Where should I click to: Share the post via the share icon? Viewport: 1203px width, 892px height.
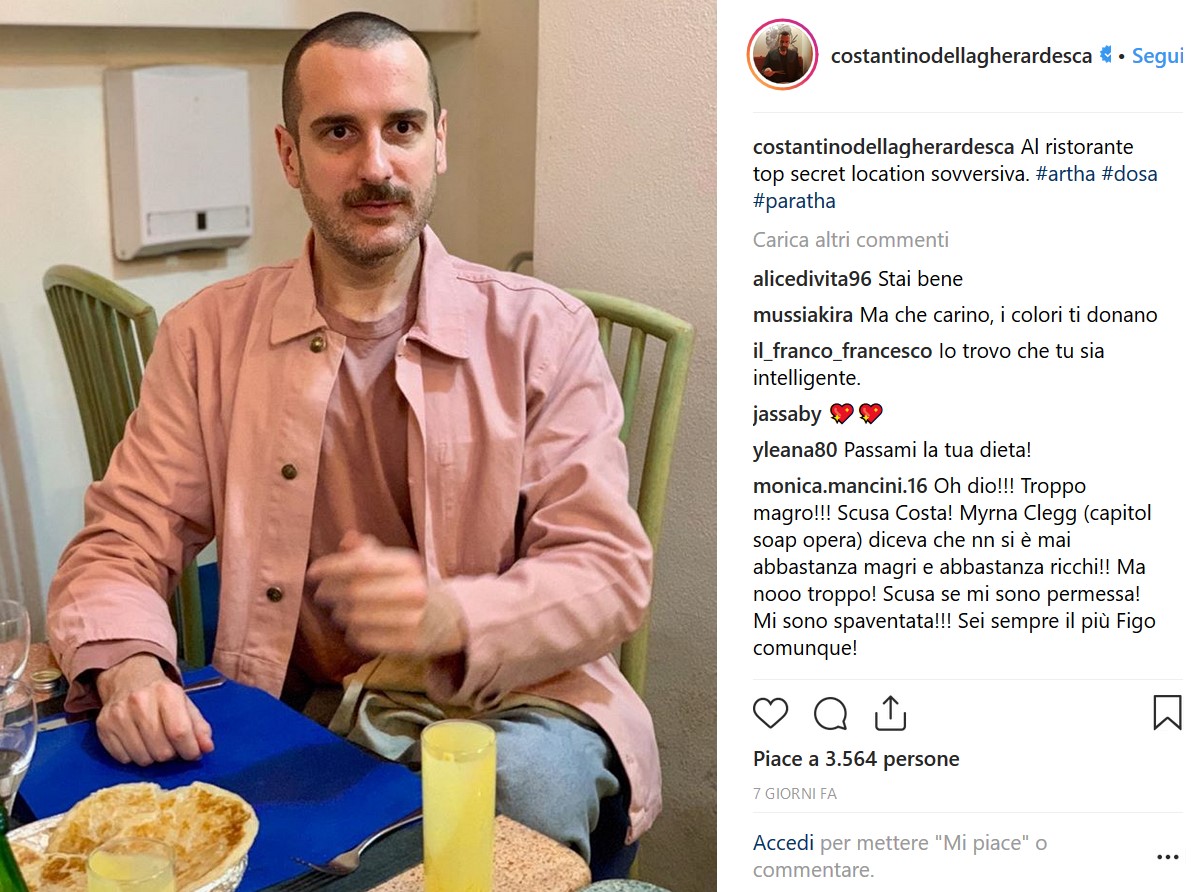click(x=890, y=713)
